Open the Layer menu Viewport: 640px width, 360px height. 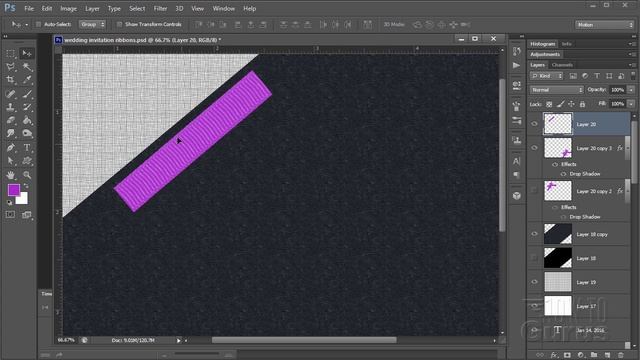(92, 8)
